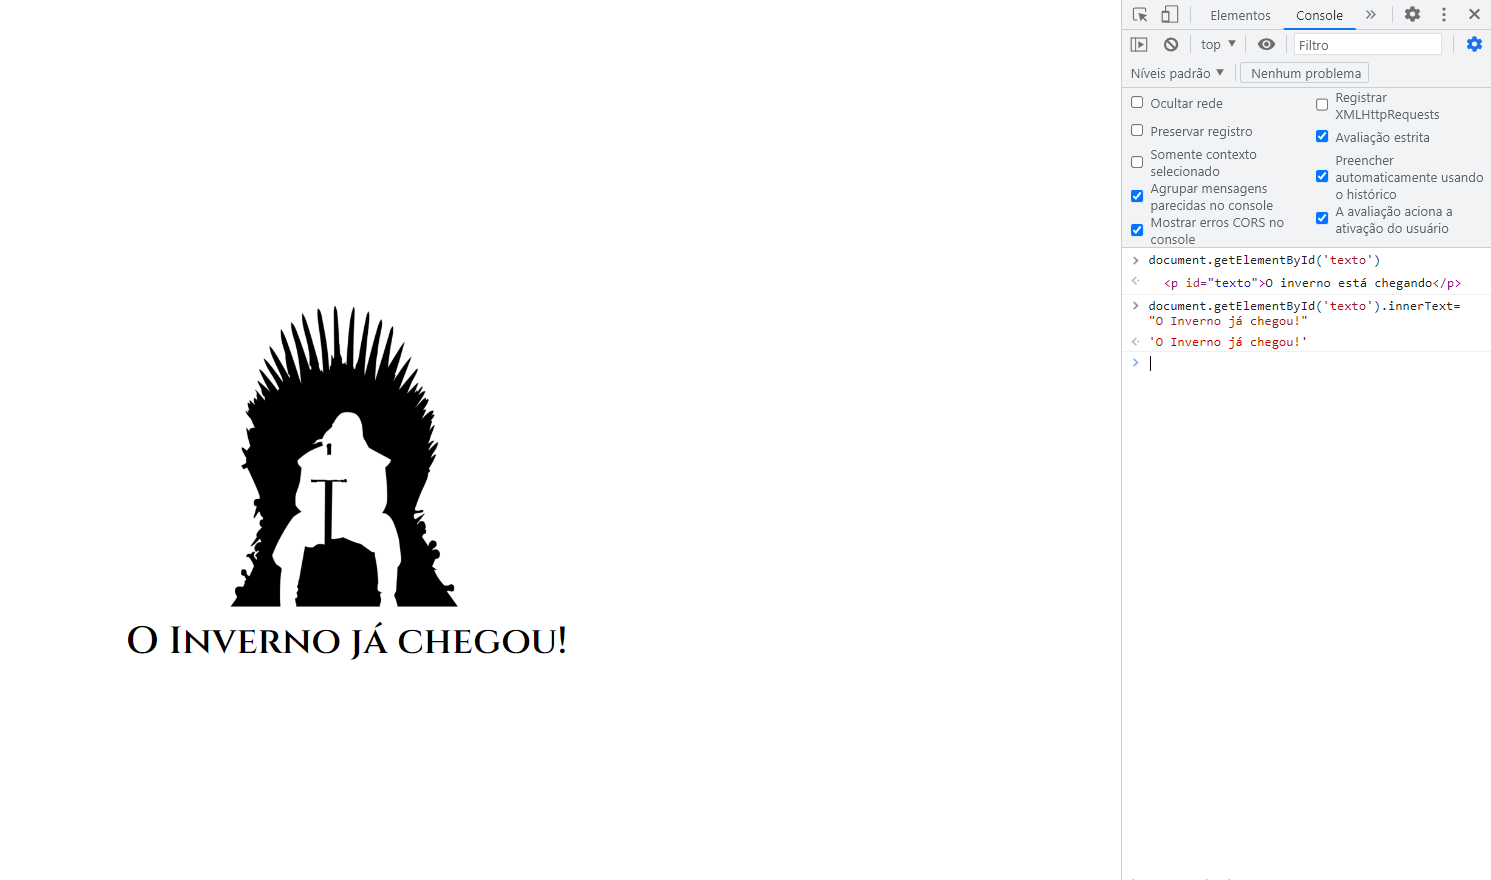Click the getElementById('texto') command line
Image resolution: width=1491 pixels, height=880 pixels.
(x=1264, y=260)
